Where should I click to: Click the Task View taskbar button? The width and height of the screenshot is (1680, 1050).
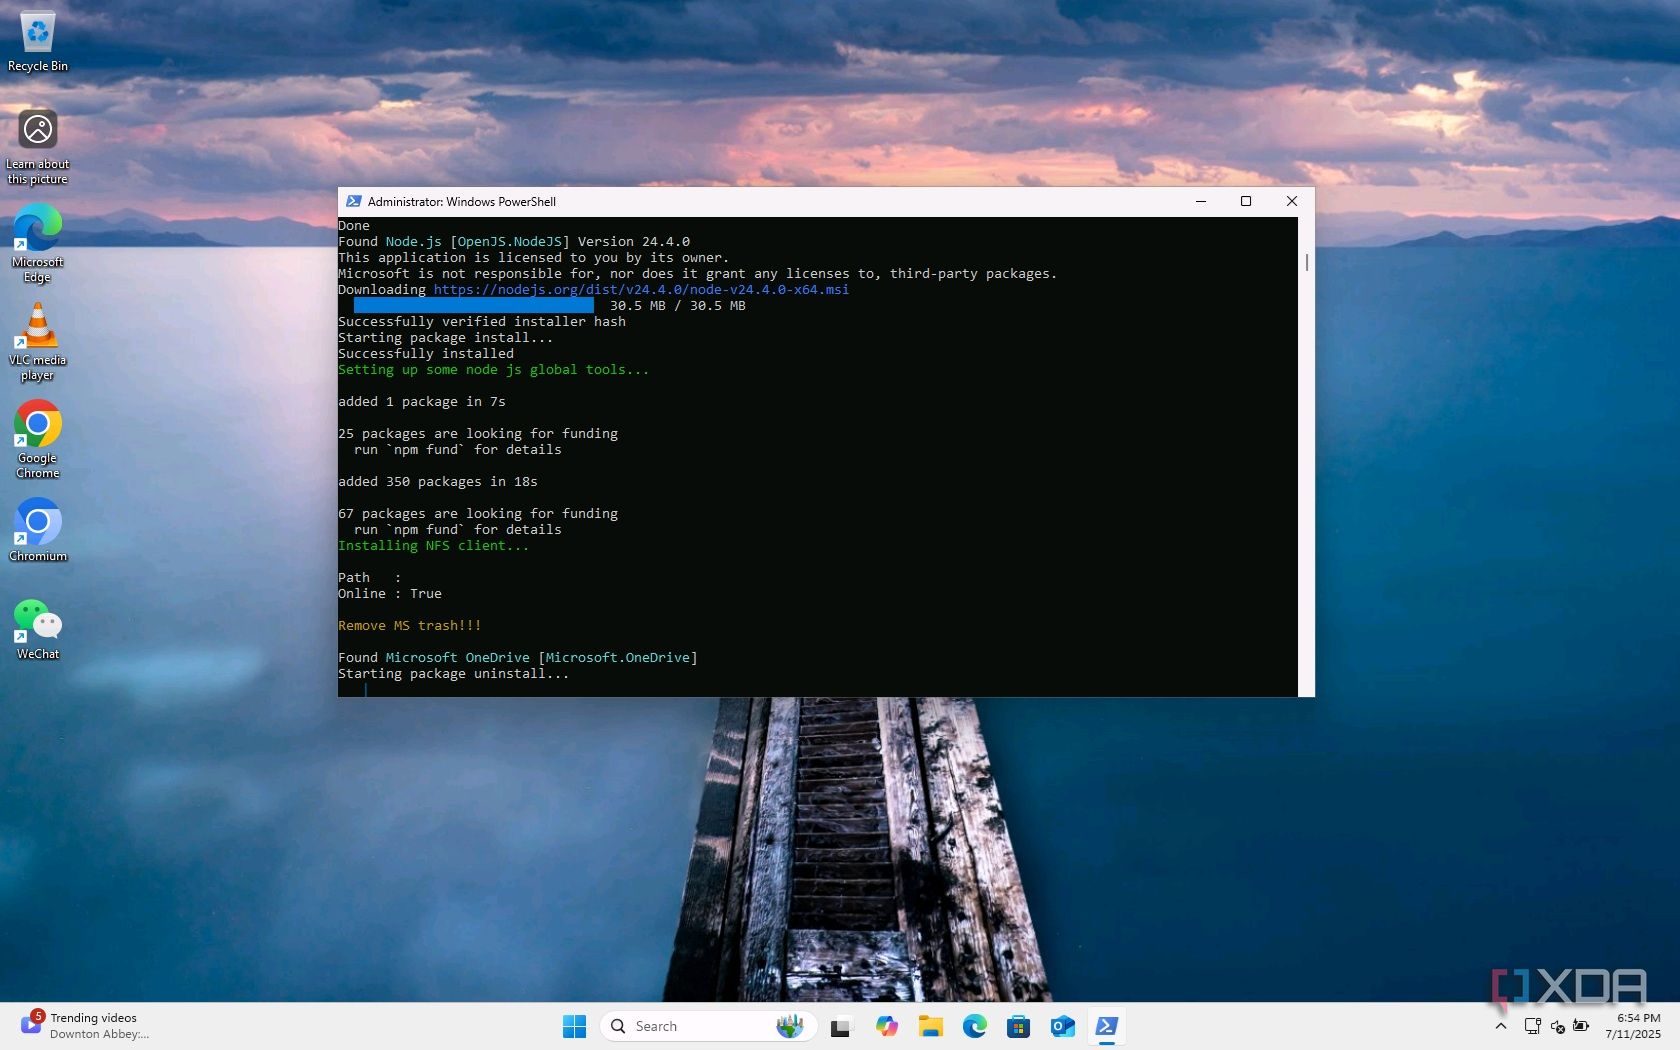click(840, 1027)
